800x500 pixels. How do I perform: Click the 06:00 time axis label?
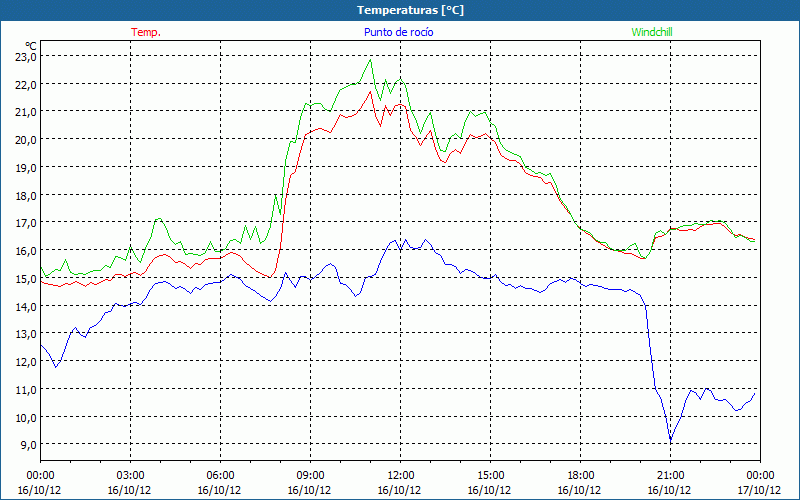220,476
